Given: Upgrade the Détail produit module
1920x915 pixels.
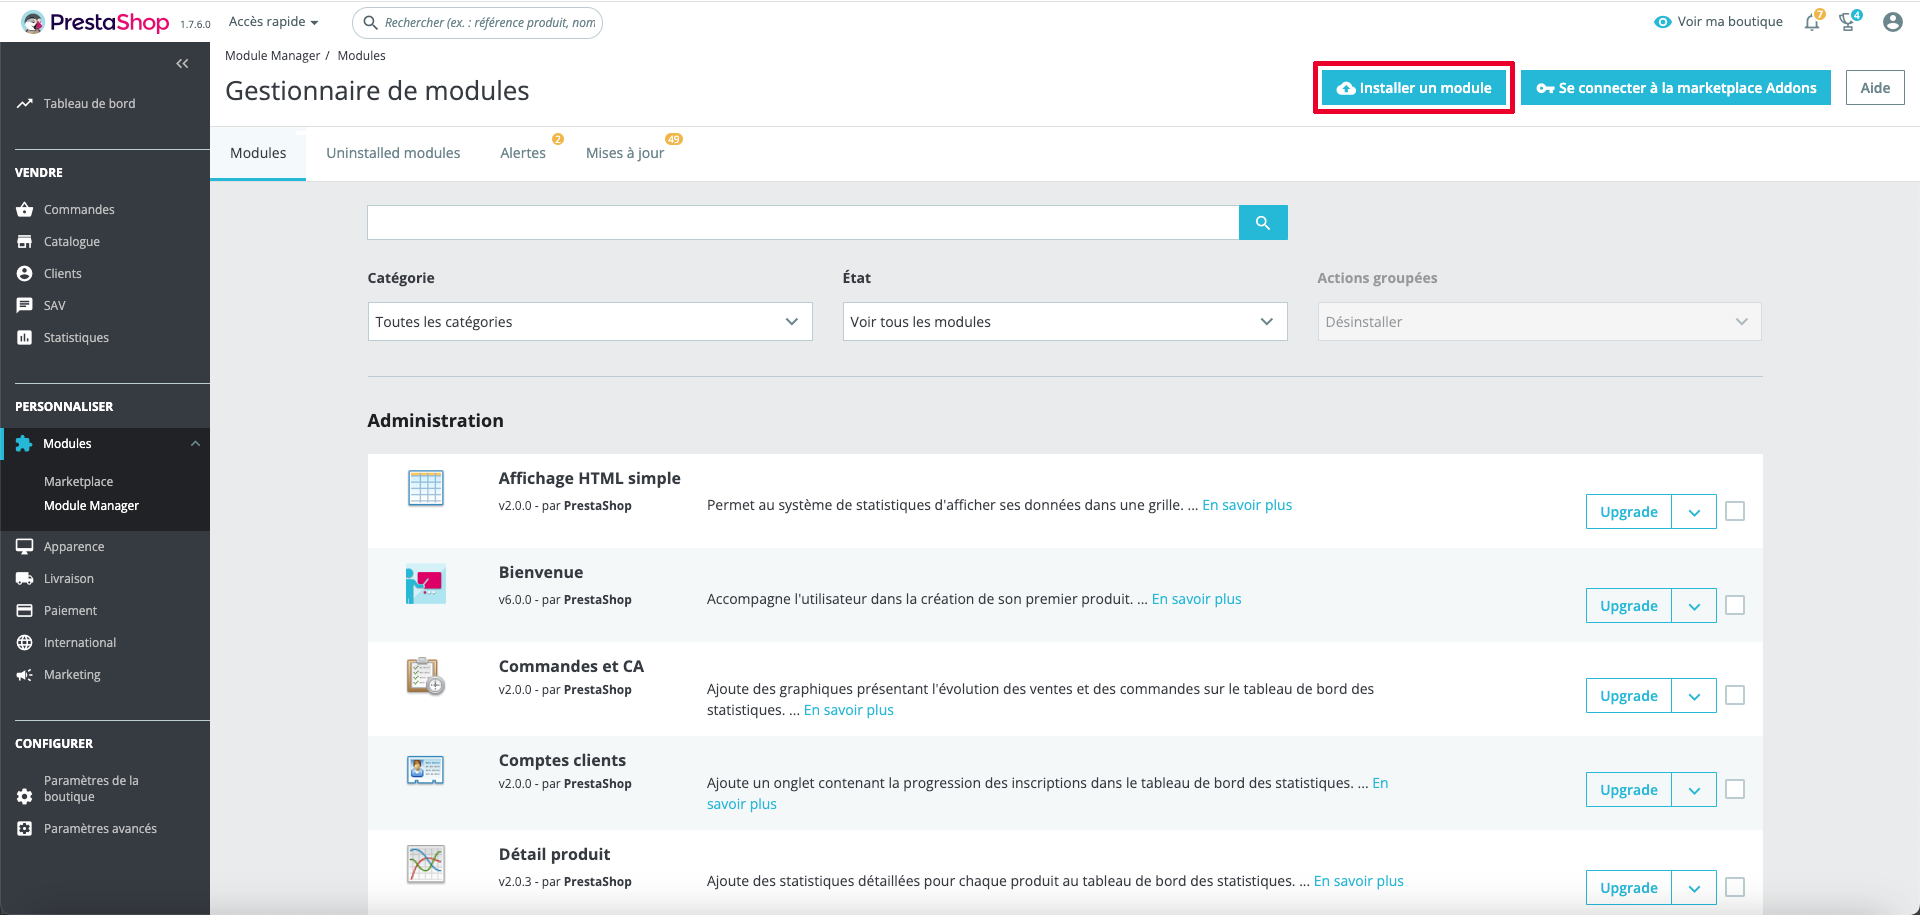Looking at the screenshot, I should pyautogui.click(x=1629, y=888).
